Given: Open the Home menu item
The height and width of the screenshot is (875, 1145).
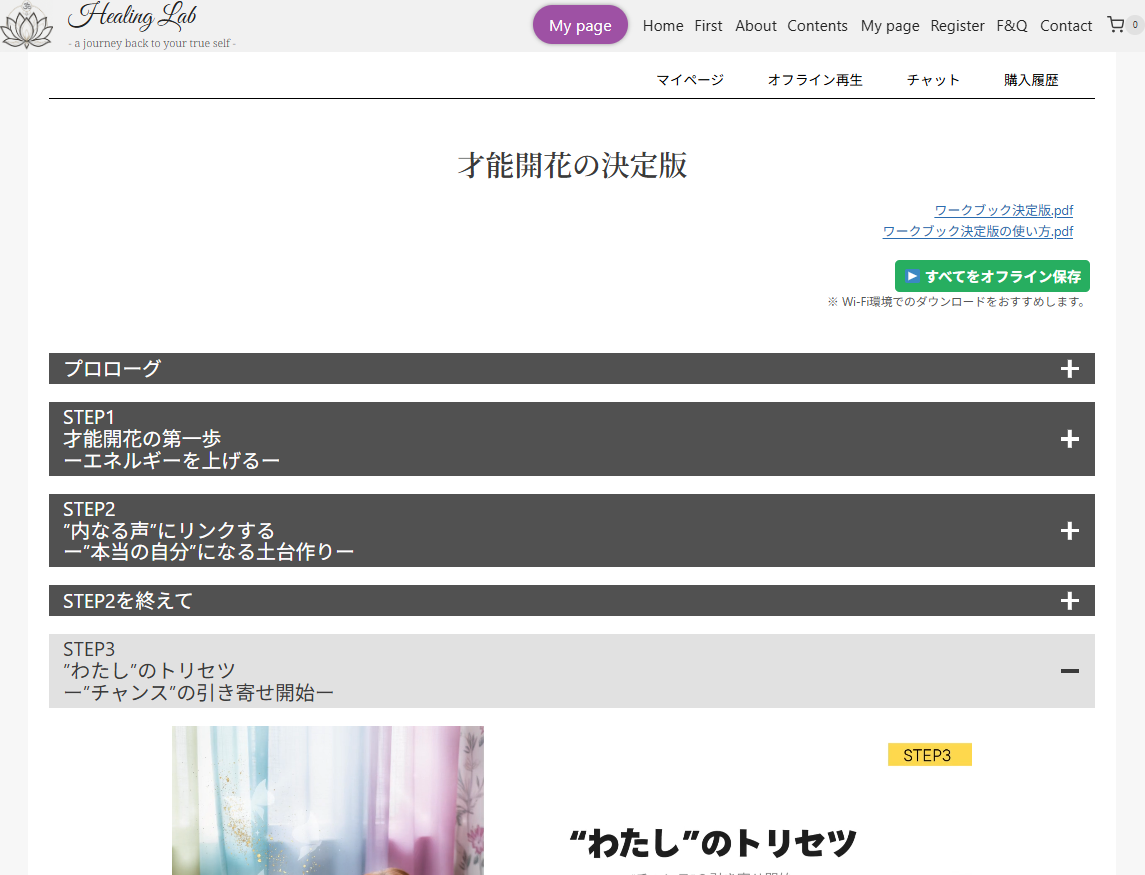Looking at the screenshot, I should 663,26.
